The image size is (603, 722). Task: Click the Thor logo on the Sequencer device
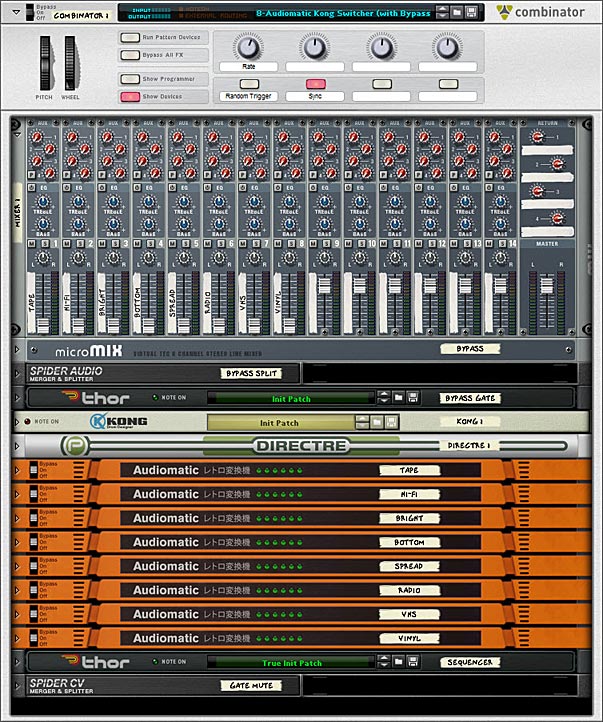click(x=96, y=662)
